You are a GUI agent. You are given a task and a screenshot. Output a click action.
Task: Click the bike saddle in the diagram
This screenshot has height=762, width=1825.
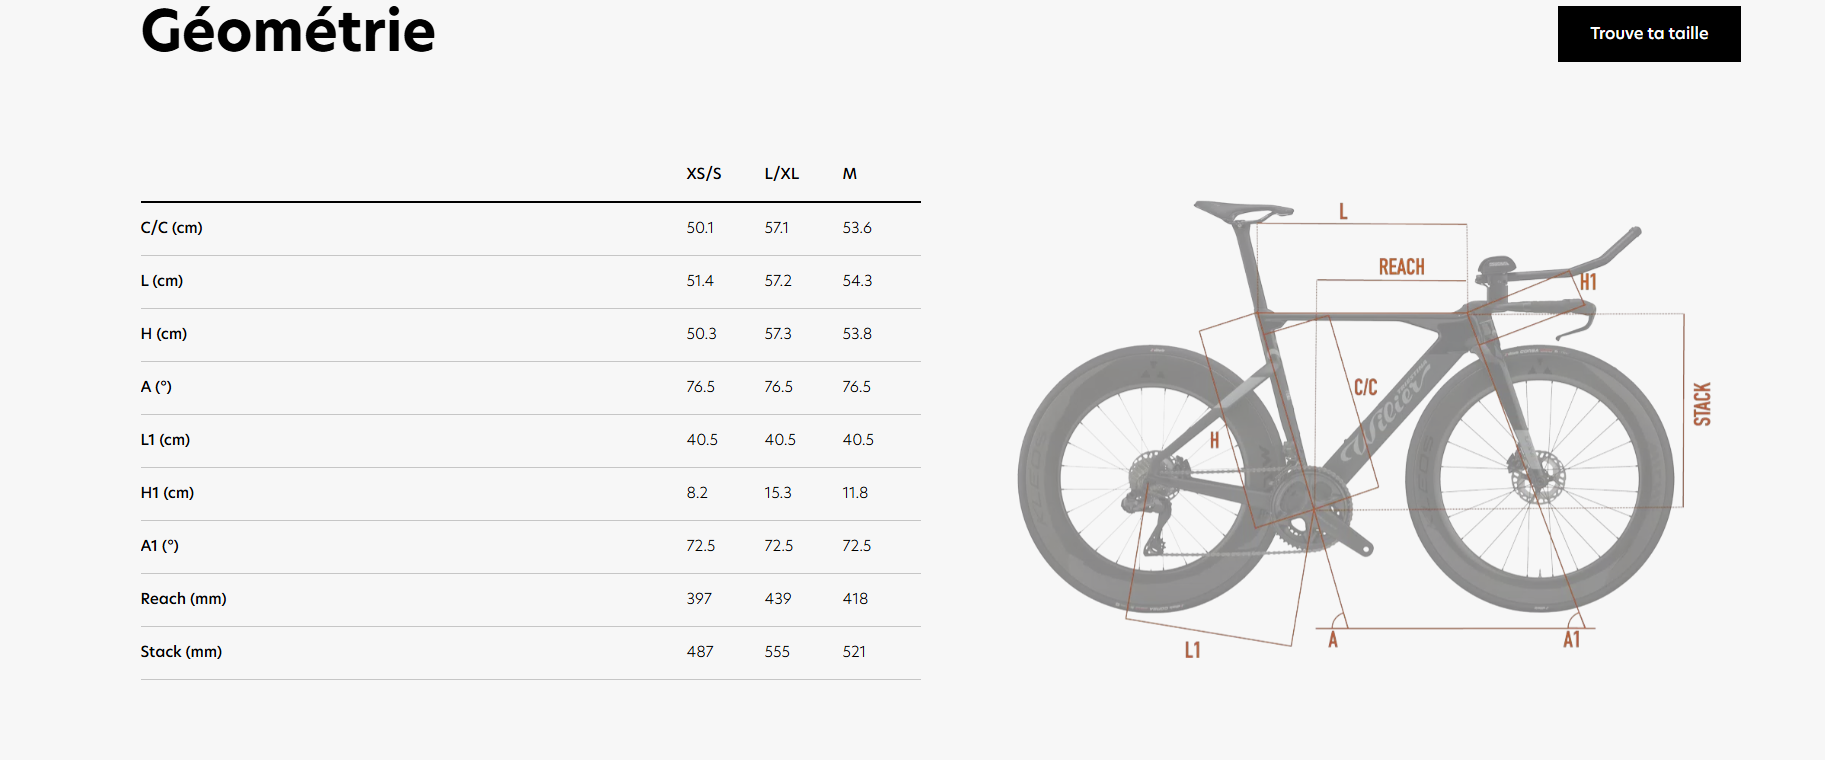click(1241, 211)
